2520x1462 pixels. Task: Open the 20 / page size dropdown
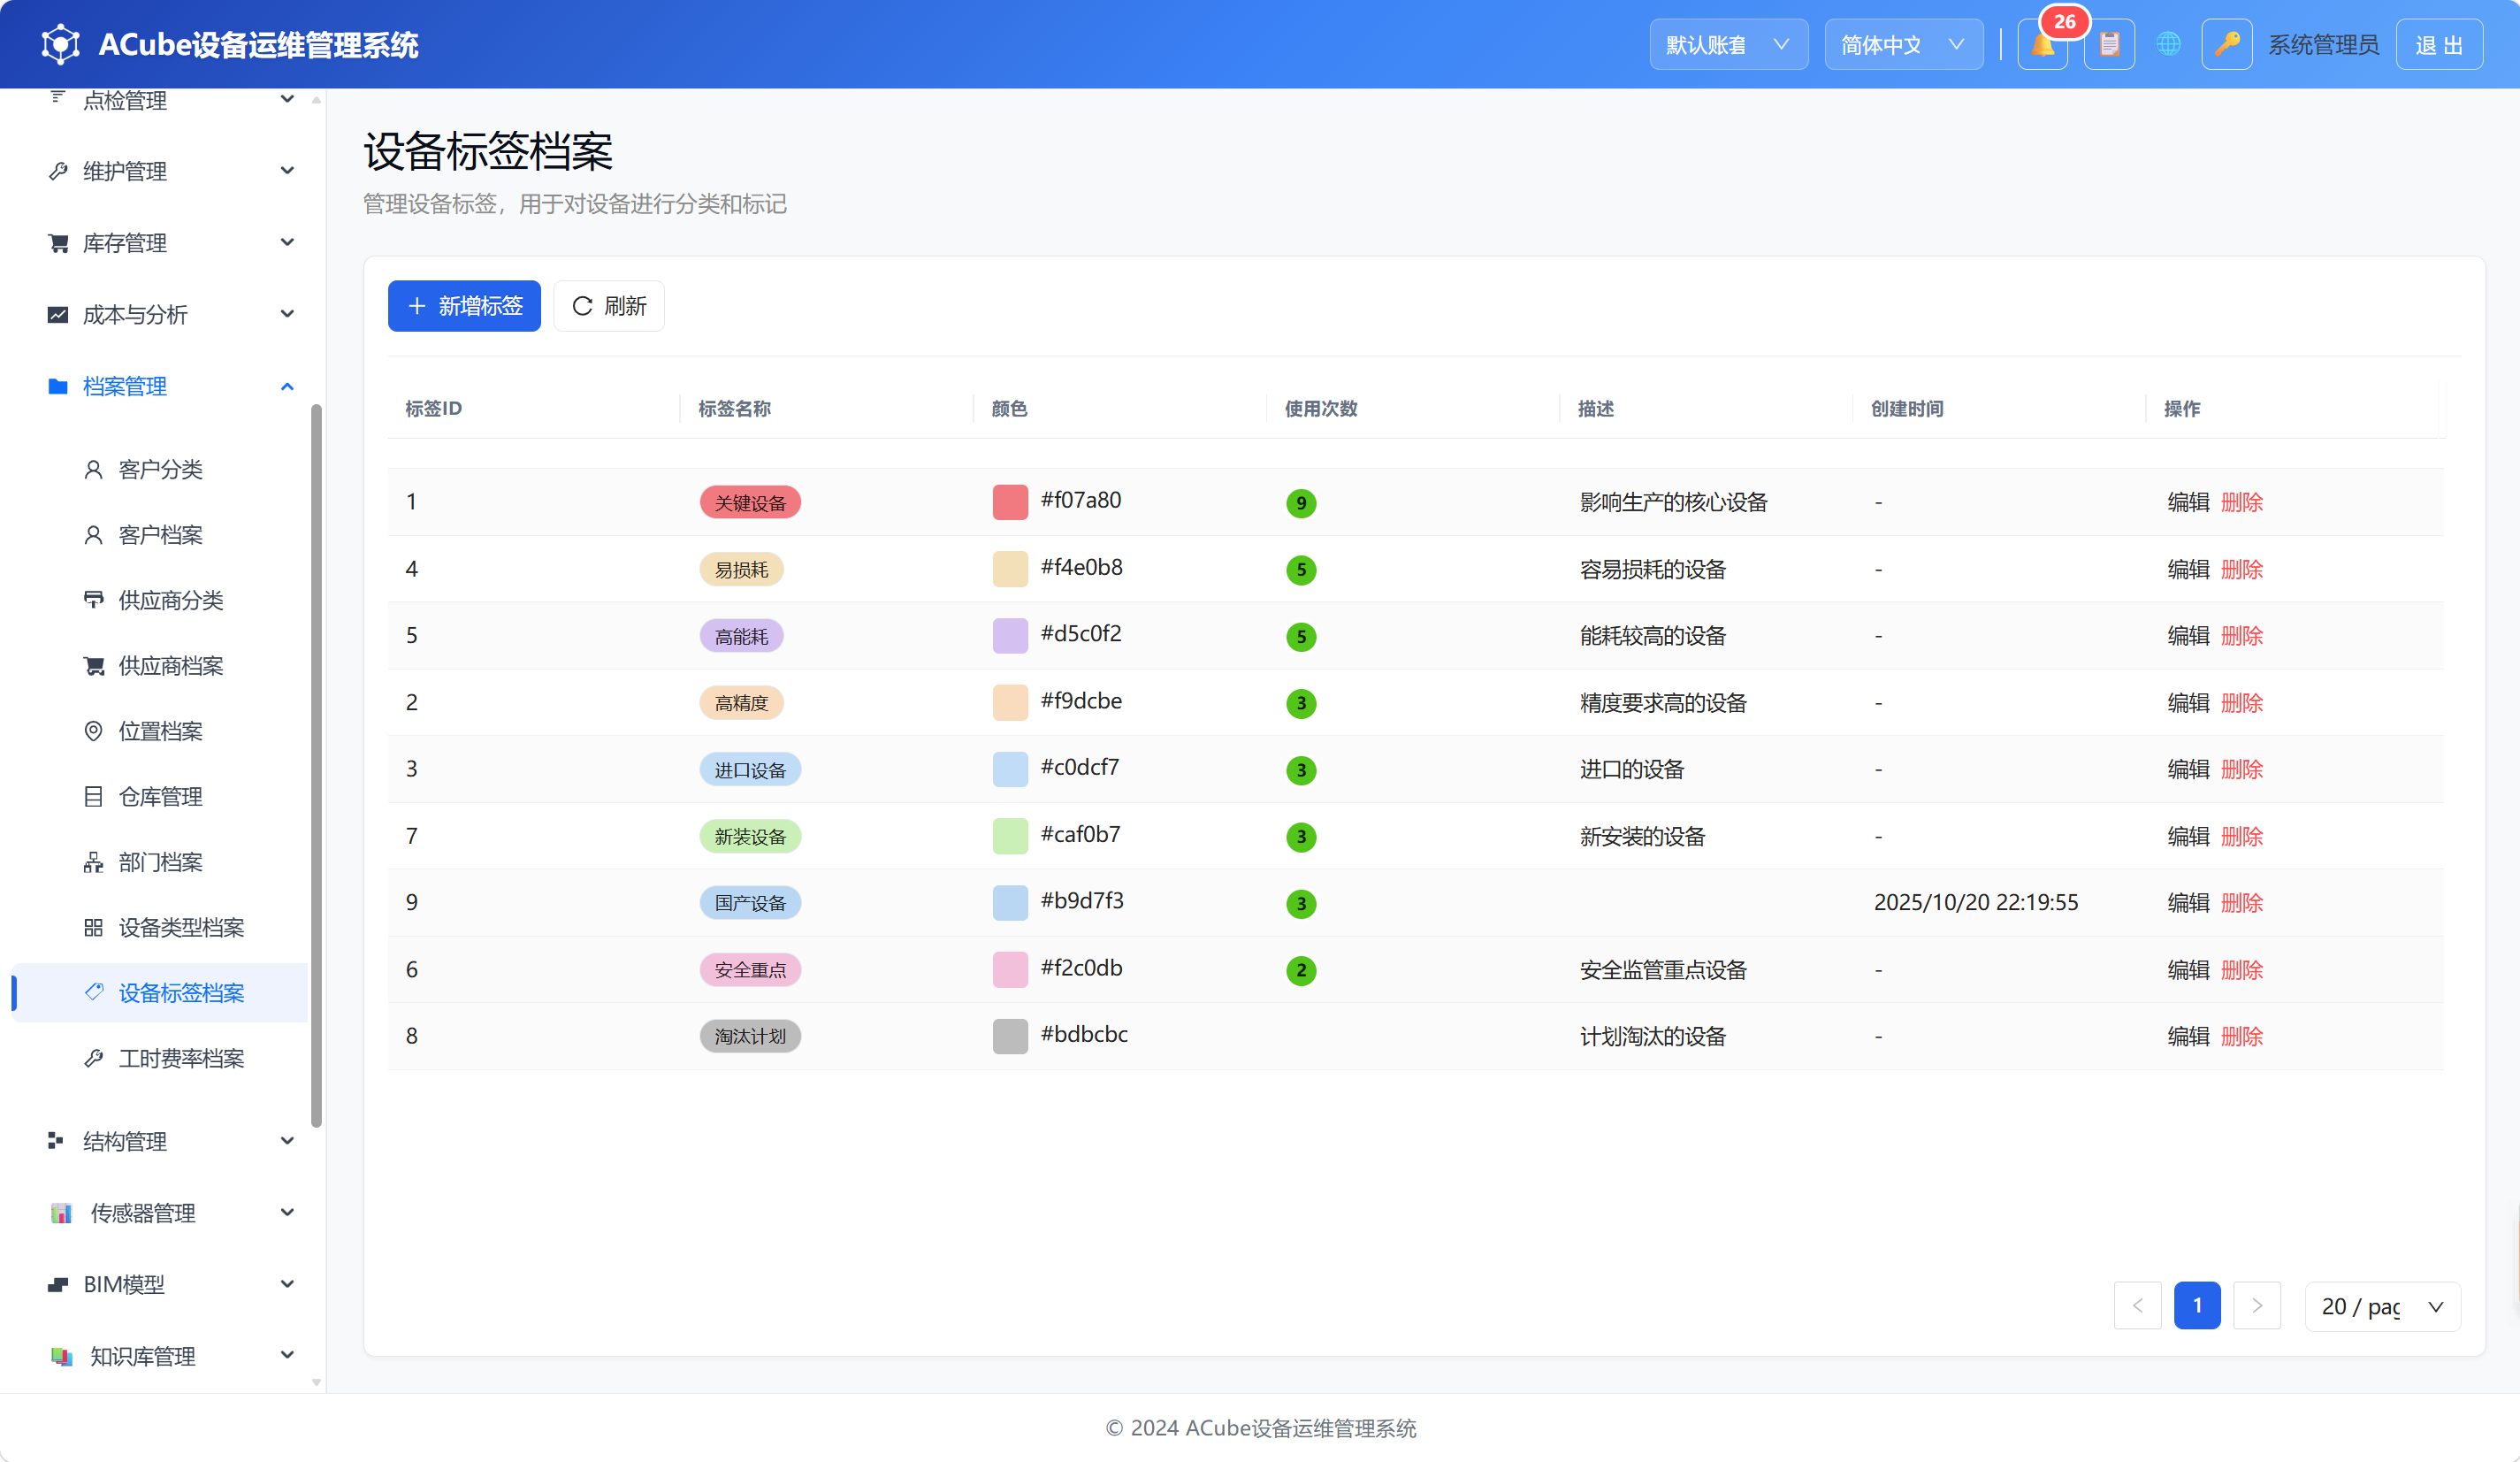tap(2382, 1306)
